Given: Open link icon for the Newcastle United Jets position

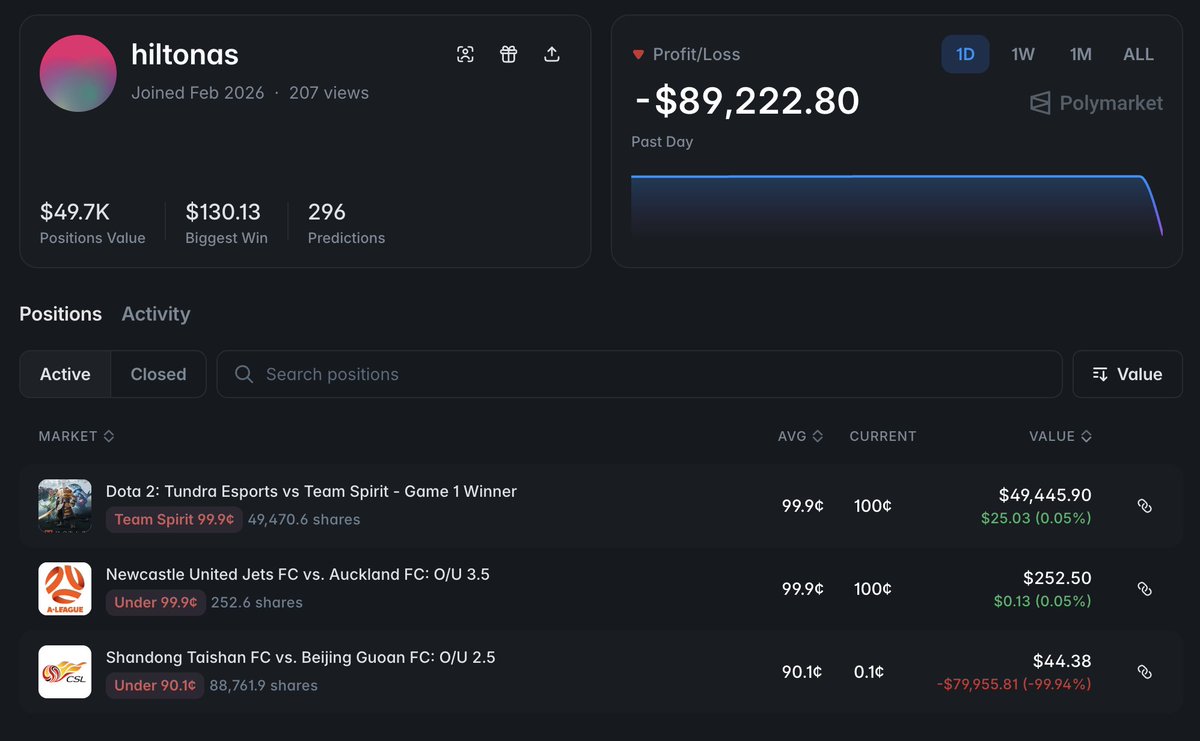Looking at the screenshot, I should 1145,589.
